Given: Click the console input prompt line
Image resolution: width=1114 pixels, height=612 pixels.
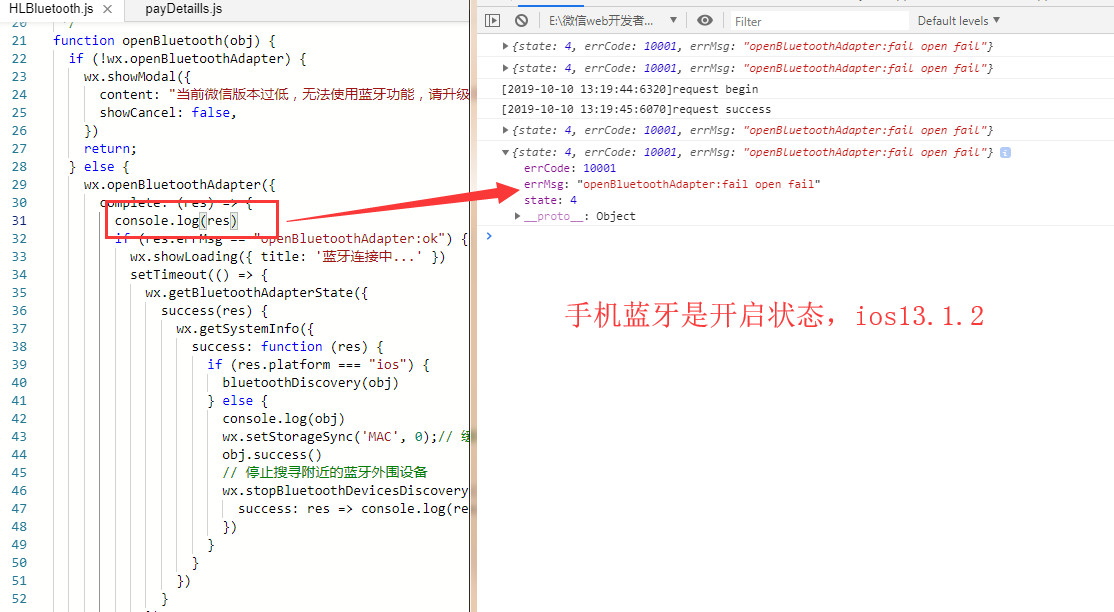Looking at the screenshot, I should (796, 236).
